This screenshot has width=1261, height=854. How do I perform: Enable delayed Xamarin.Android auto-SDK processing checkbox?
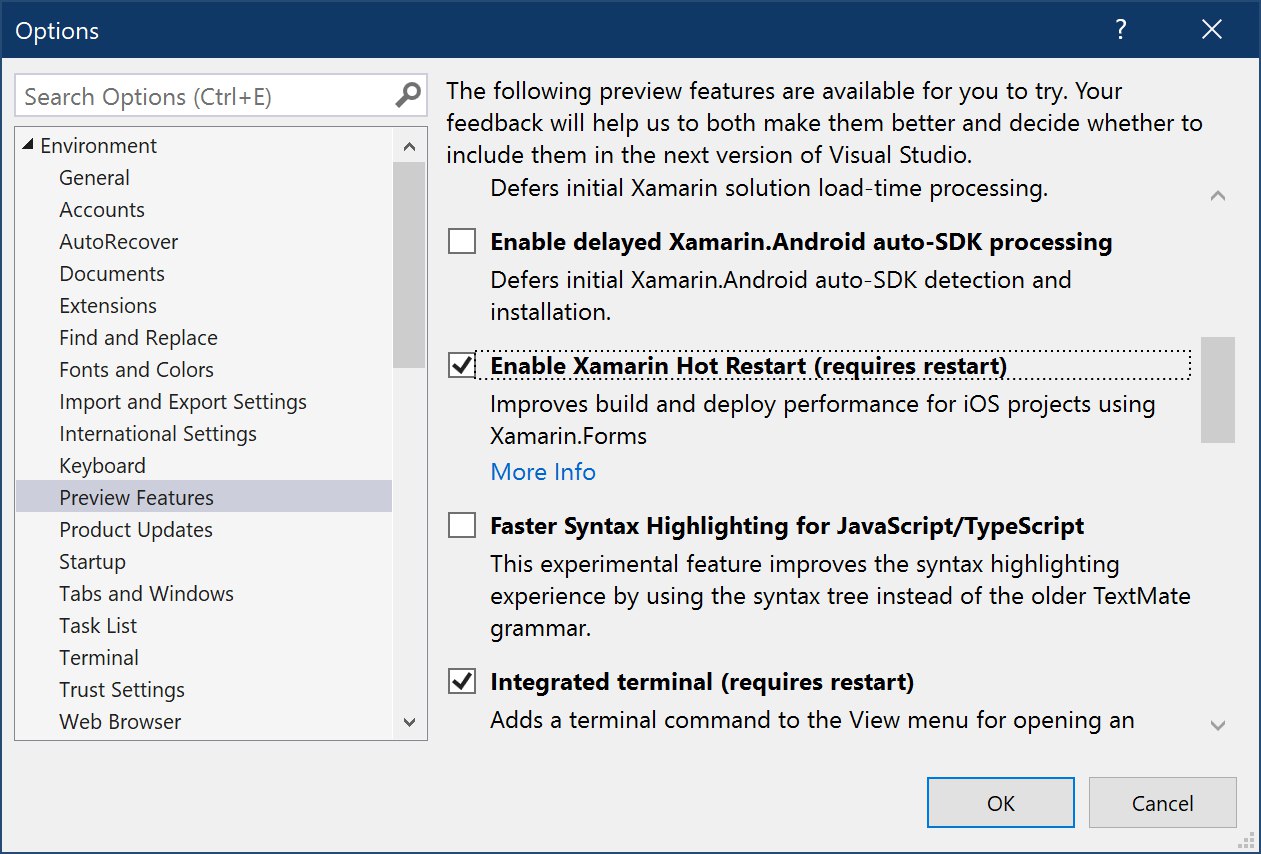(462, 241)
